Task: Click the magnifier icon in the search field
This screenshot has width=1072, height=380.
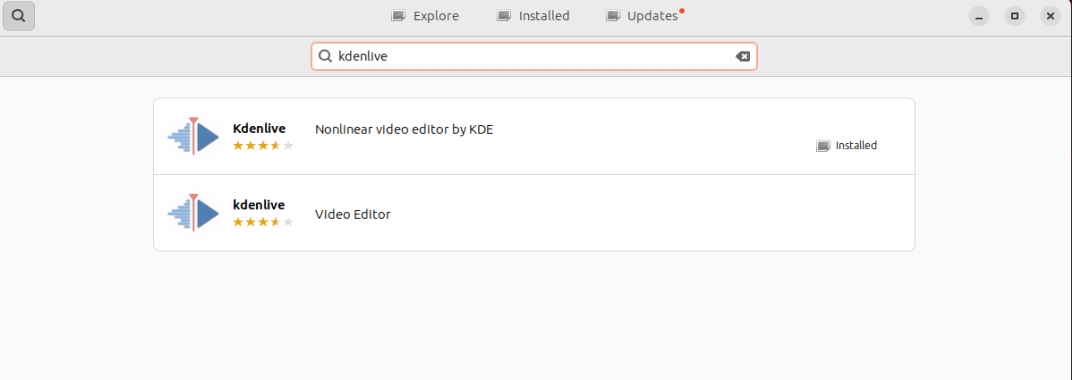Action: pyautogui.click(x=325, y=57)
